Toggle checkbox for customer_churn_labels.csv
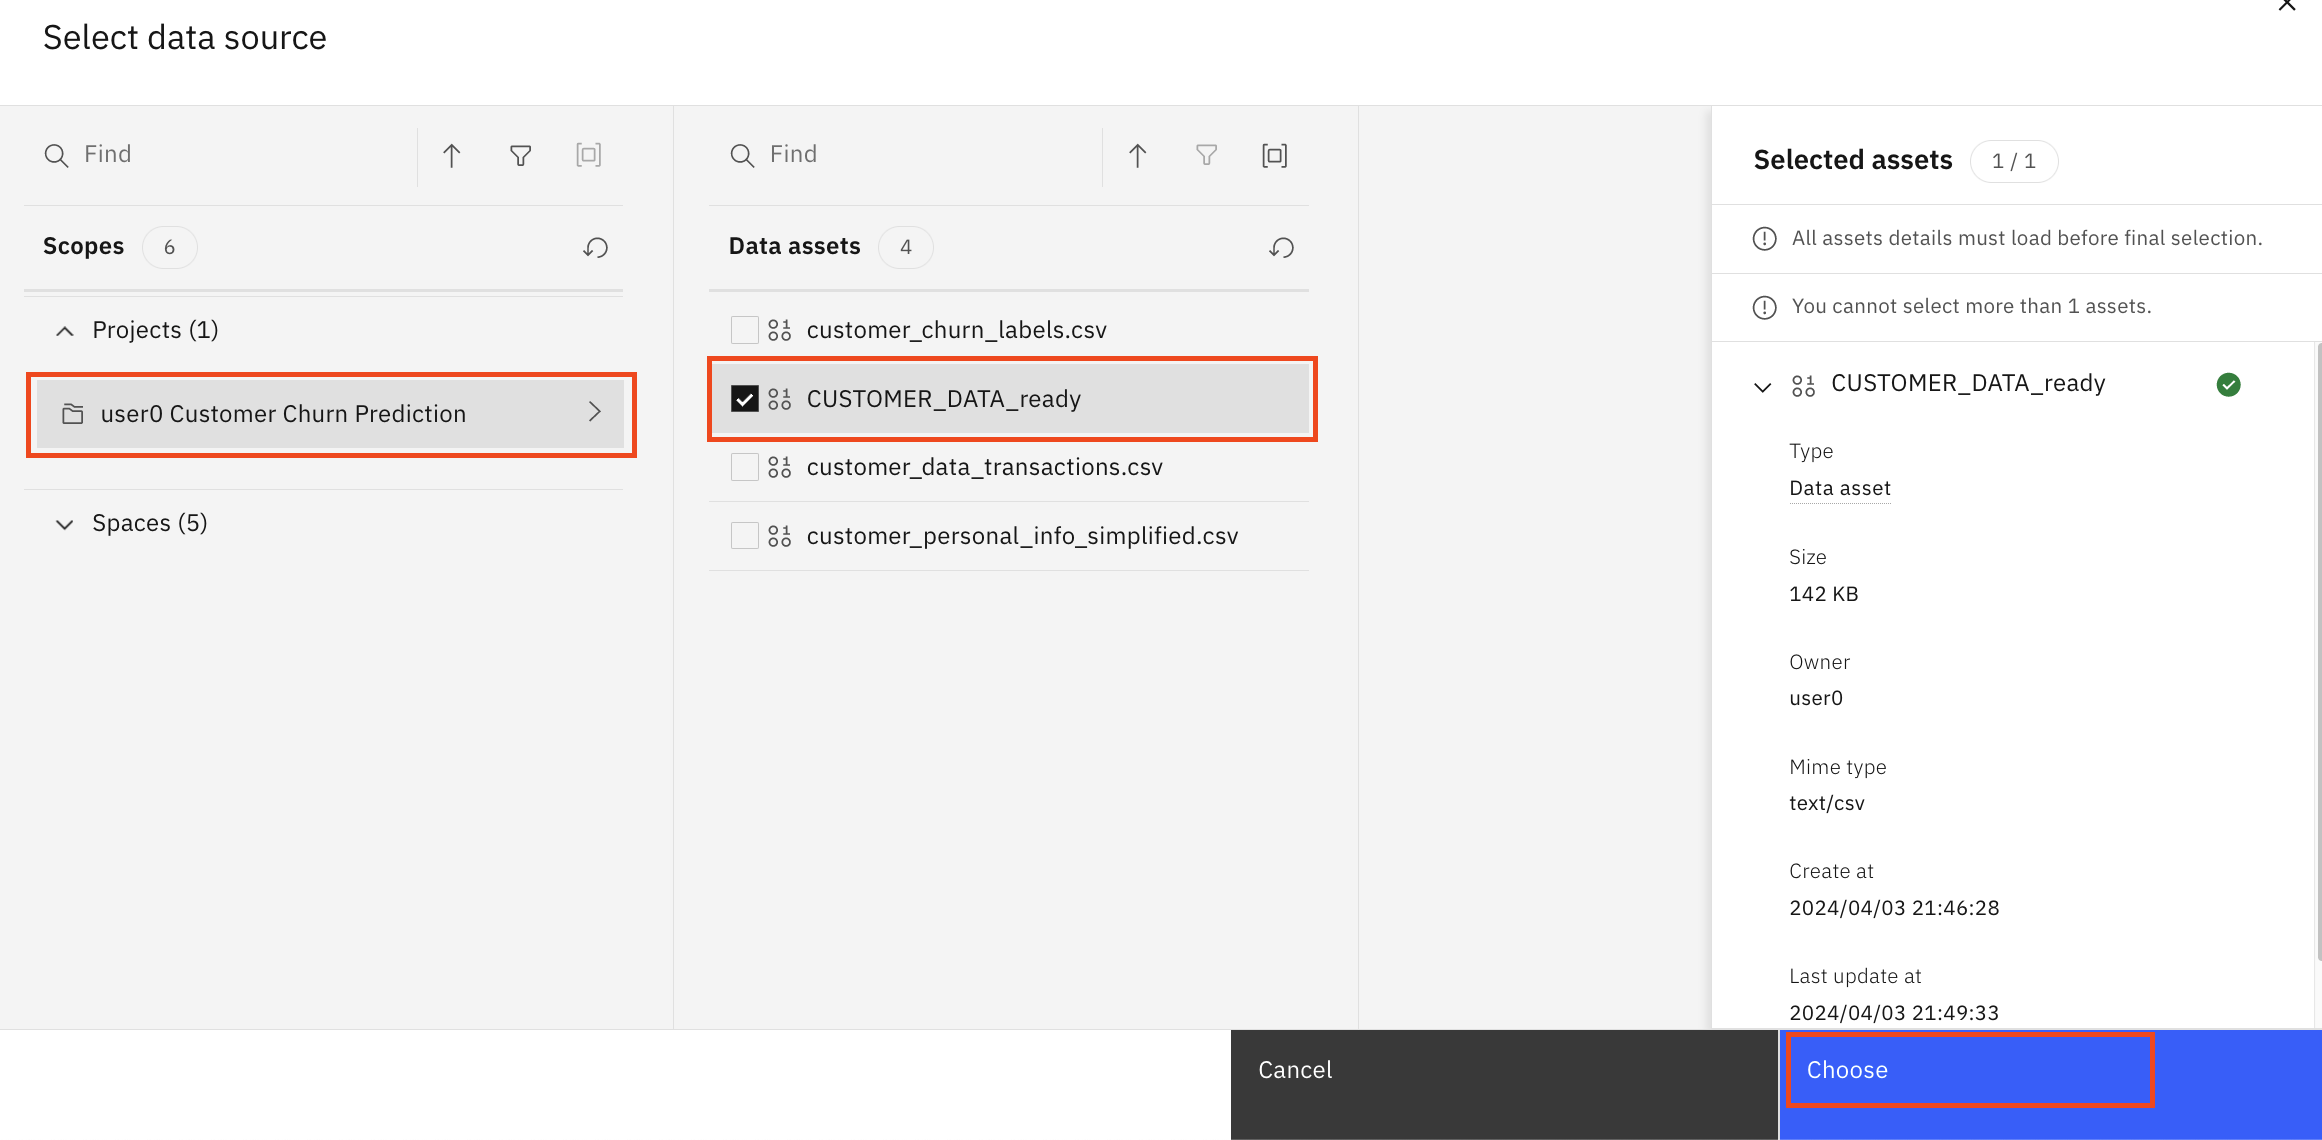 [x=743, y=329]
